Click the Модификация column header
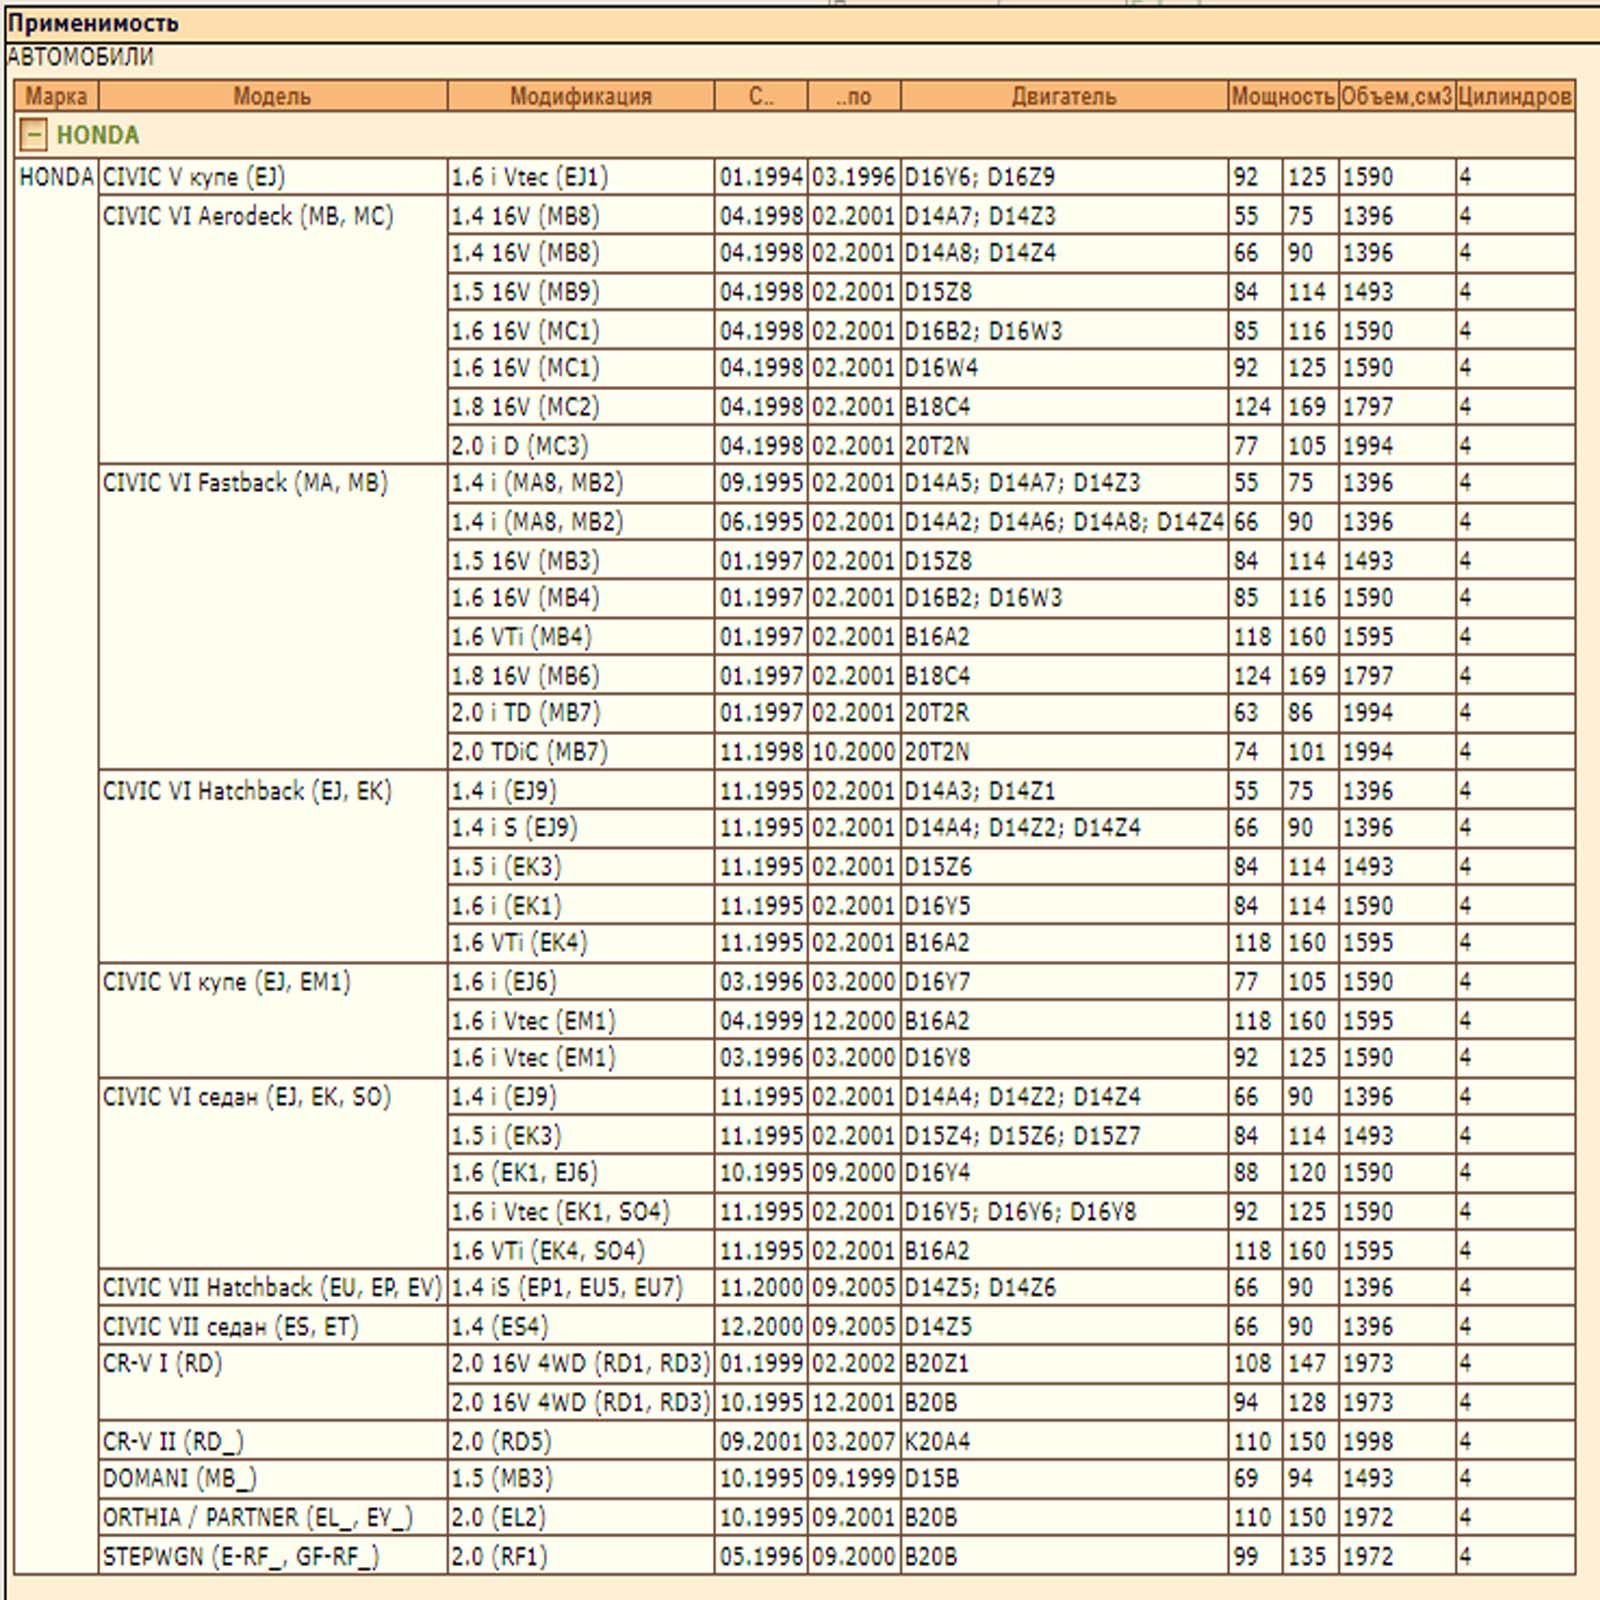 [580, 96]
